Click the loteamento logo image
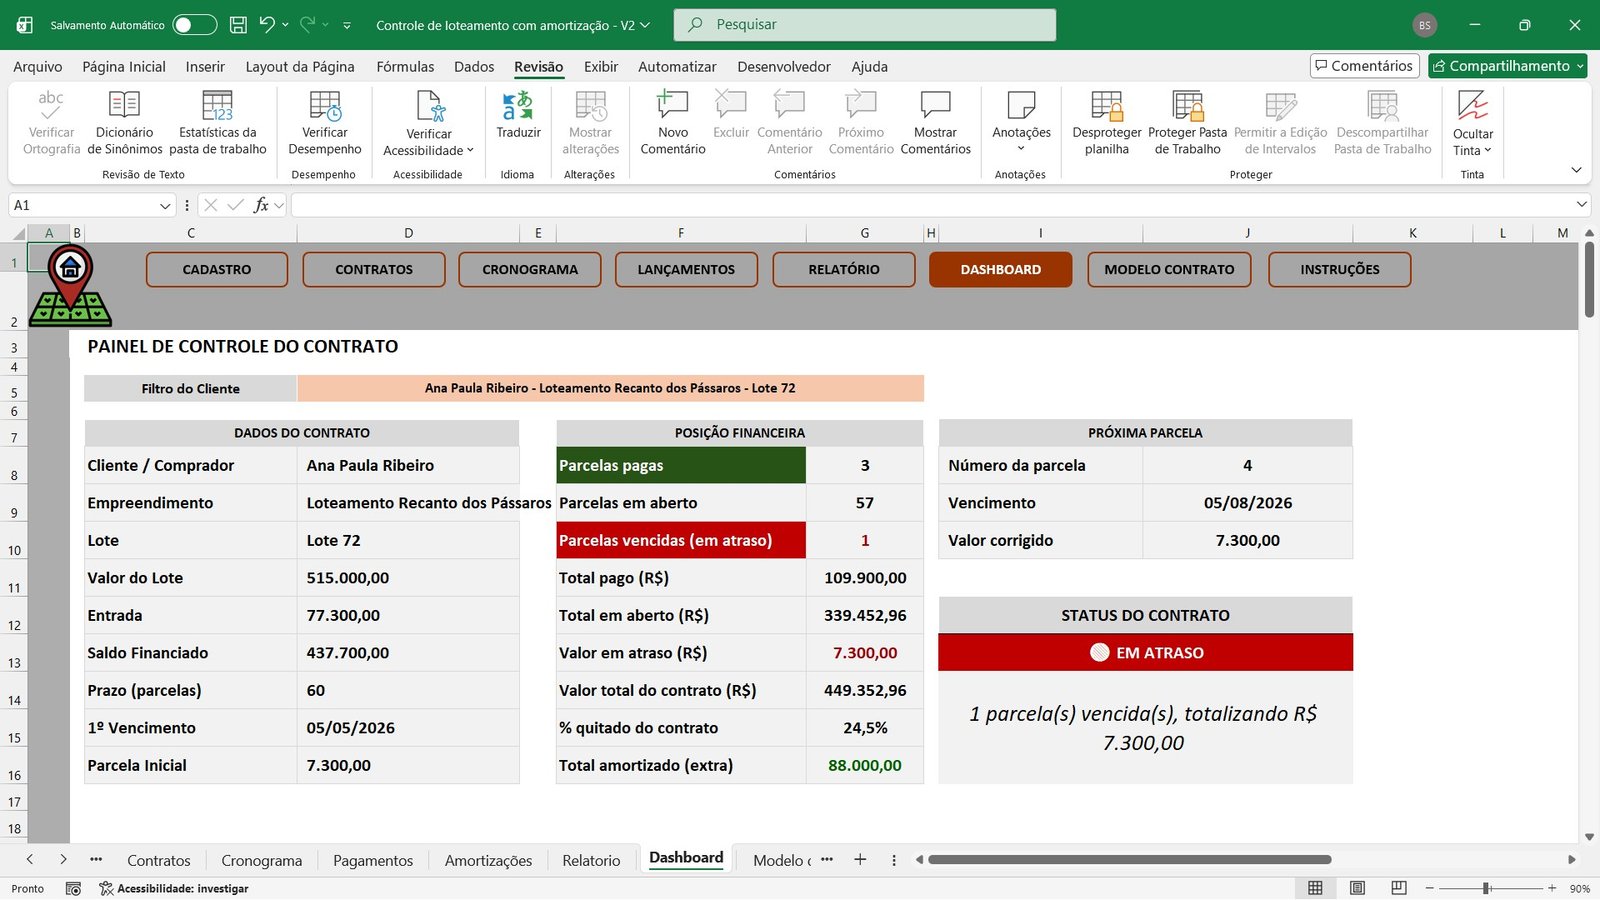The width and height of the screenshot is (1600, 900). tap(70, 286)
